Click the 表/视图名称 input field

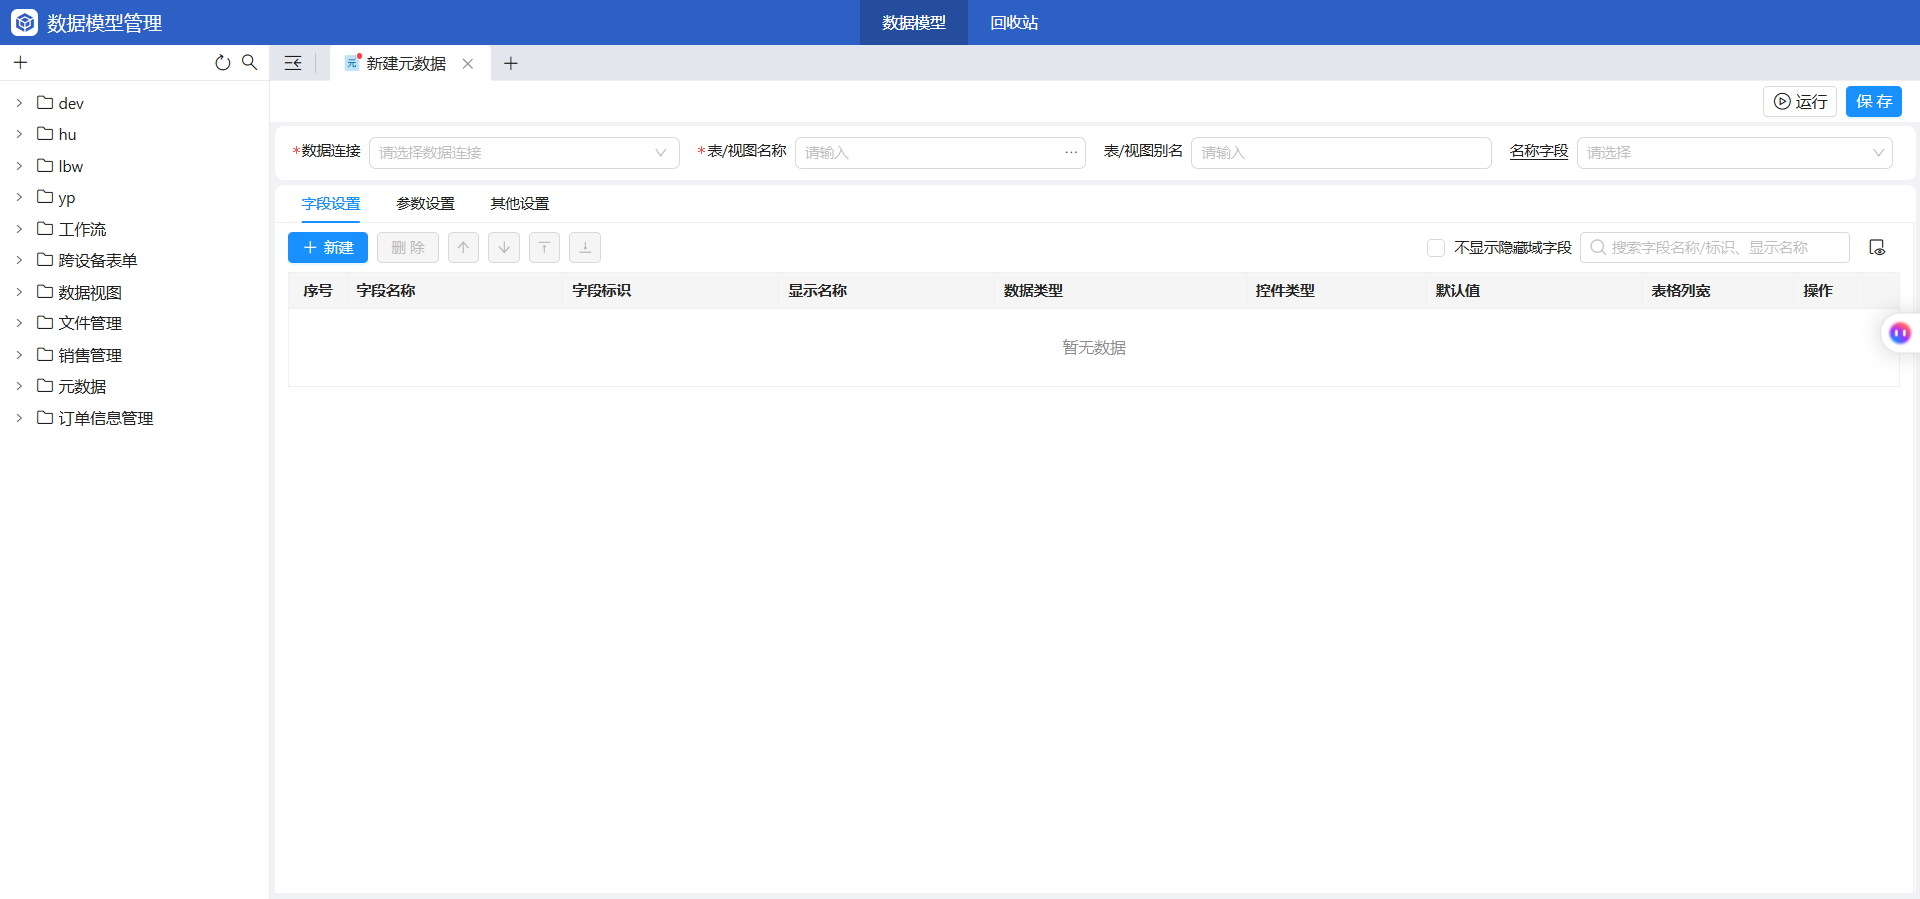click(x=940, y=152)
